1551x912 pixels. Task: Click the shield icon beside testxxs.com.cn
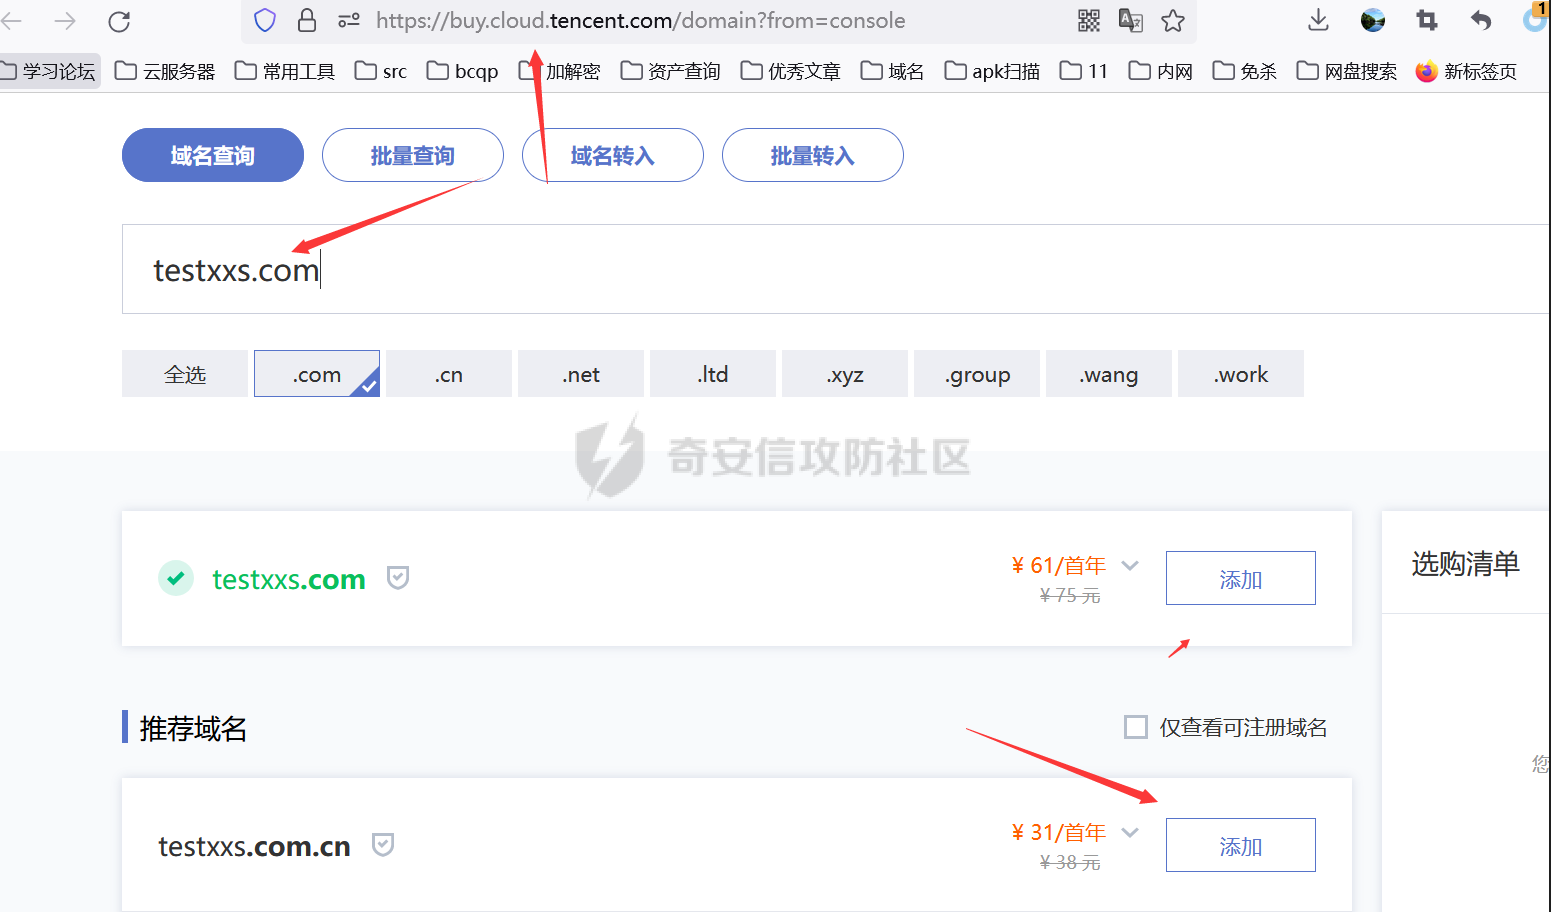pyautogui.click(x=383, y=845)
